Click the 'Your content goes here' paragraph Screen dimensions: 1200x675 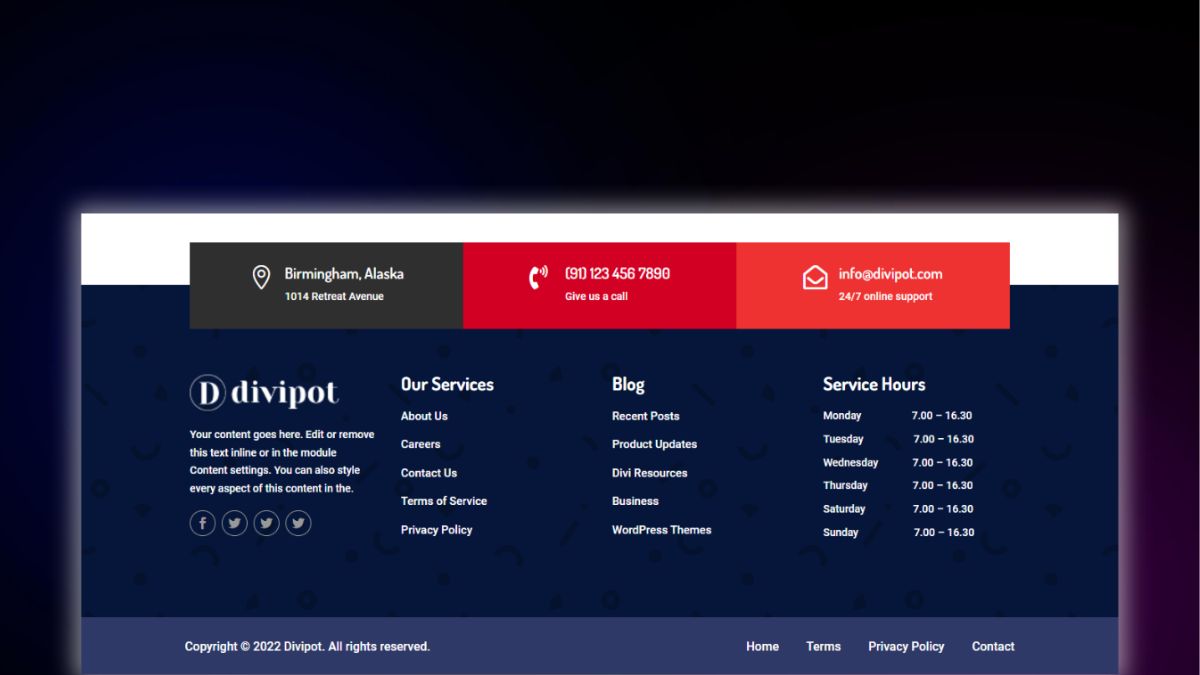(x=282, y=462)
